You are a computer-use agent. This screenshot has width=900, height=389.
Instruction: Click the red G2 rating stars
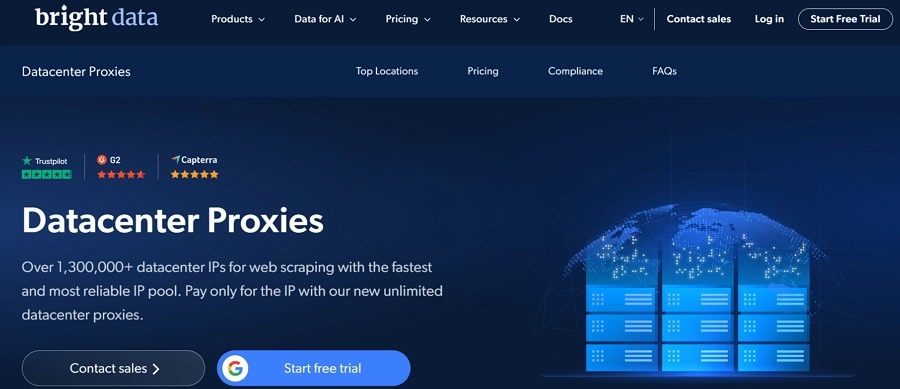click(121, 174)
